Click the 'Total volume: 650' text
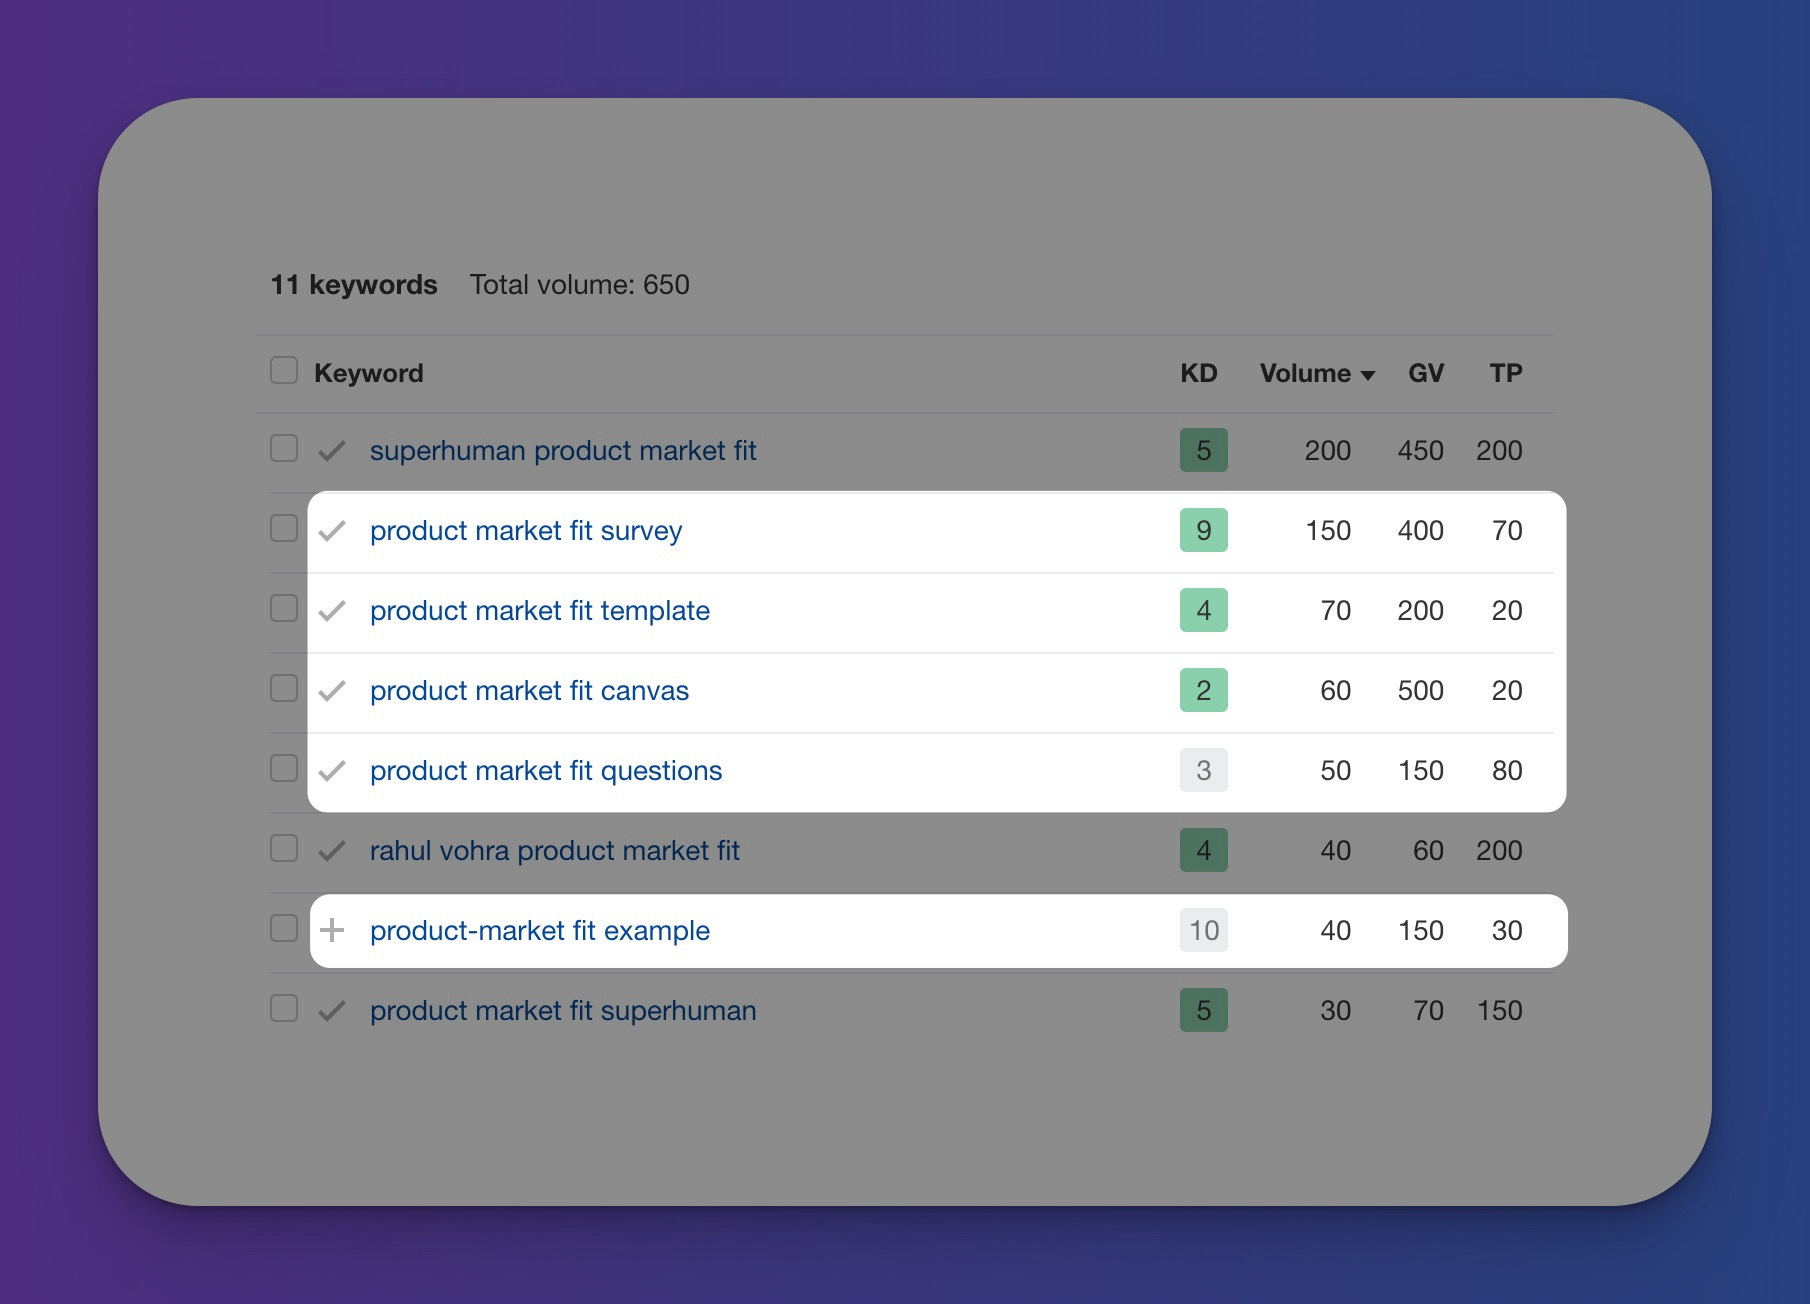Screen dimensions: 1810x1304 click(x=580, y=285)
